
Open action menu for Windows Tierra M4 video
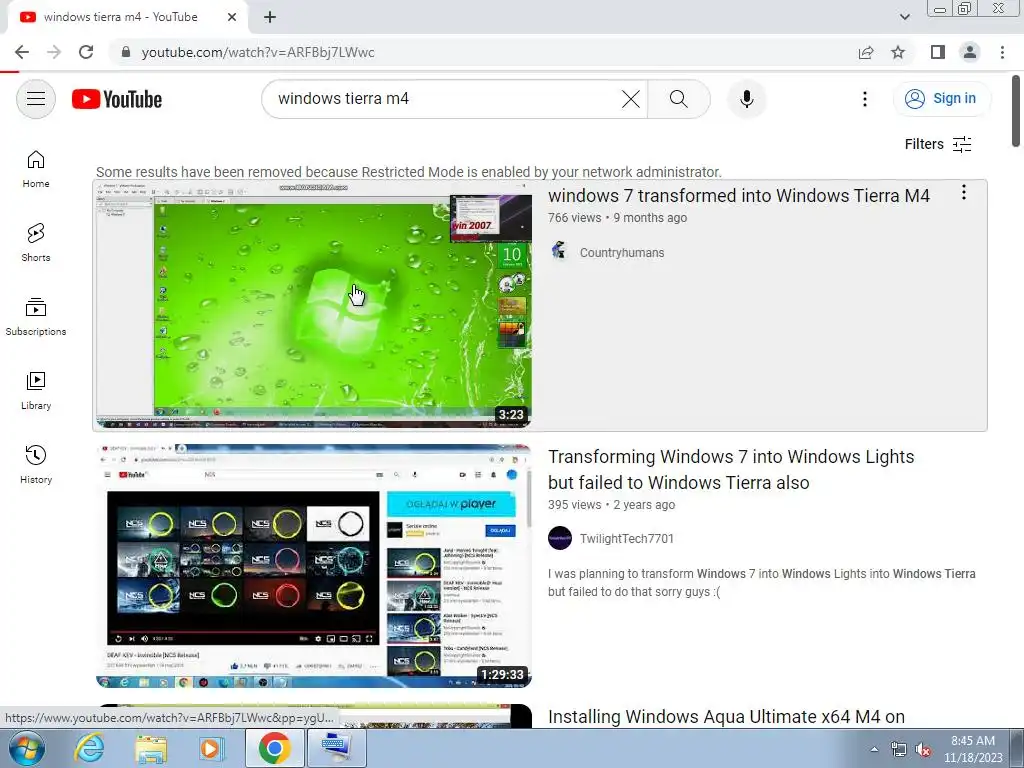(963, 192)
